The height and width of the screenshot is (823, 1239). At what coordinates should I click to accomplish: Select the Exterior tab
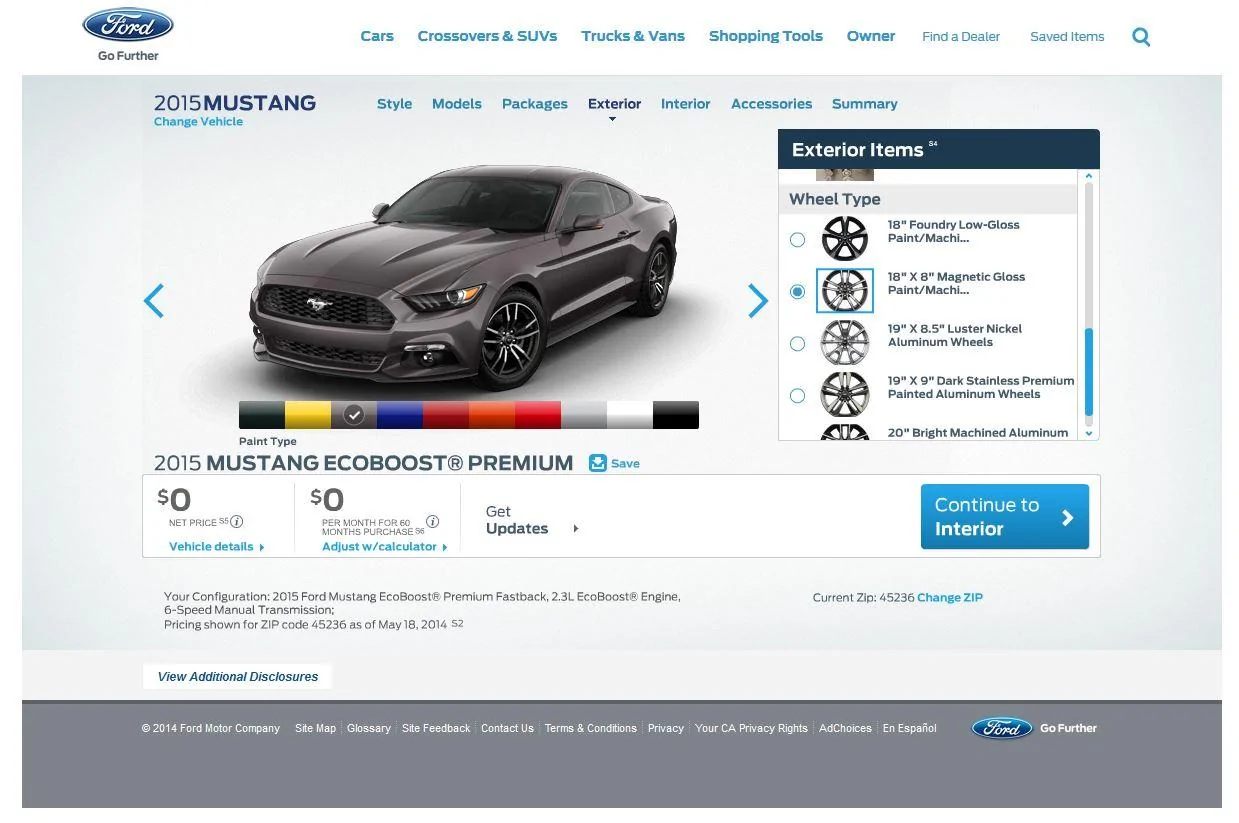pos(614,104)
